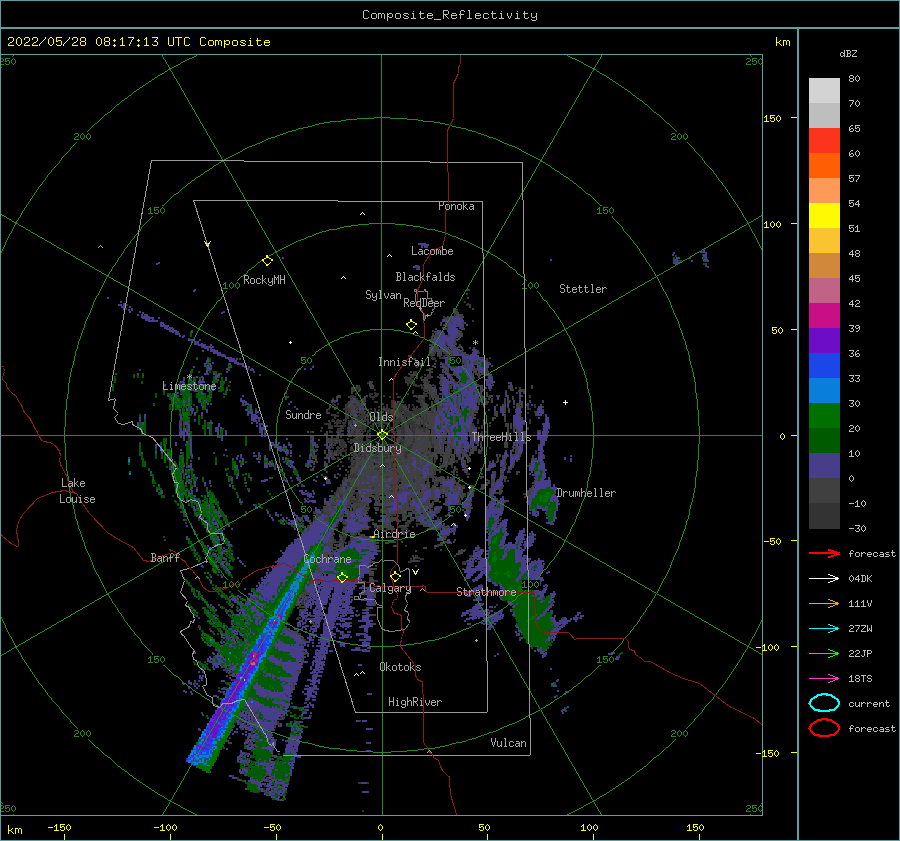Click the ThreeHills label
The height and width of the screenshot is (841, 900).
(501, 437)
